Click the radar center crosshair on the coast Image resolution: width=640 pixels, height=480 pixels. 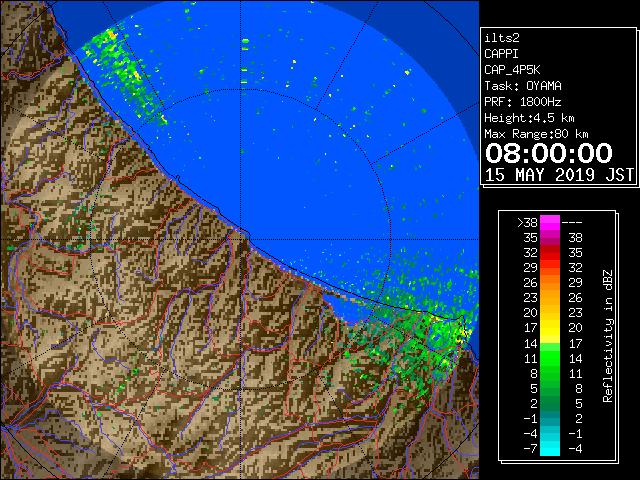tap(241, 240)
